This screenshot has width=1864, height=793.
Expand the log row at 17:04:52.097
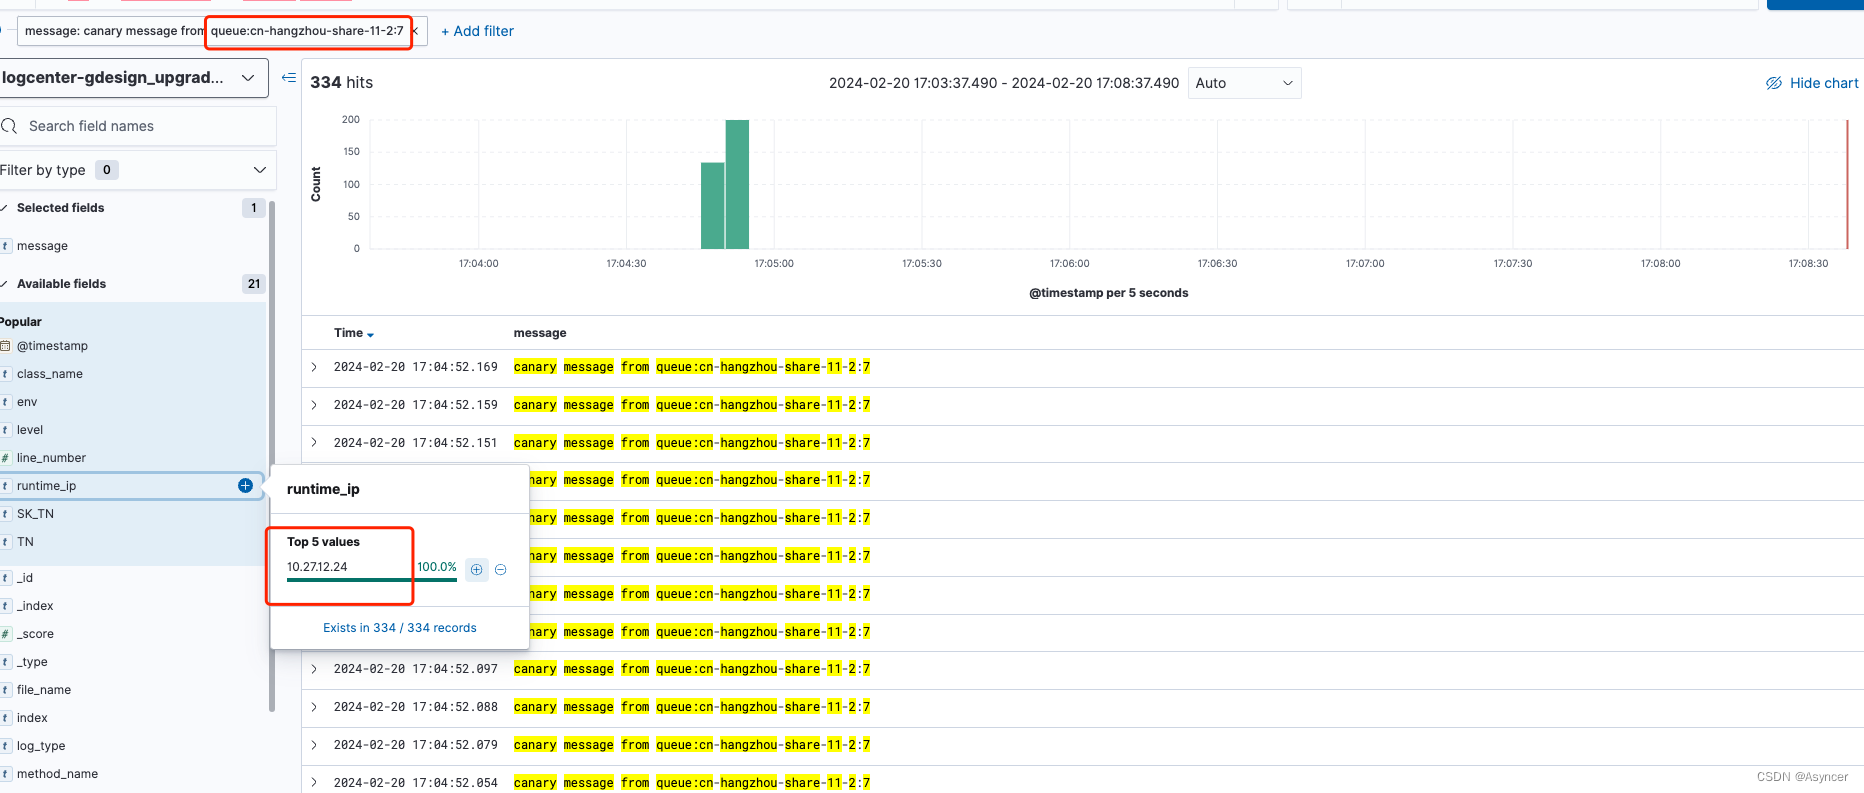click(314, 669)
